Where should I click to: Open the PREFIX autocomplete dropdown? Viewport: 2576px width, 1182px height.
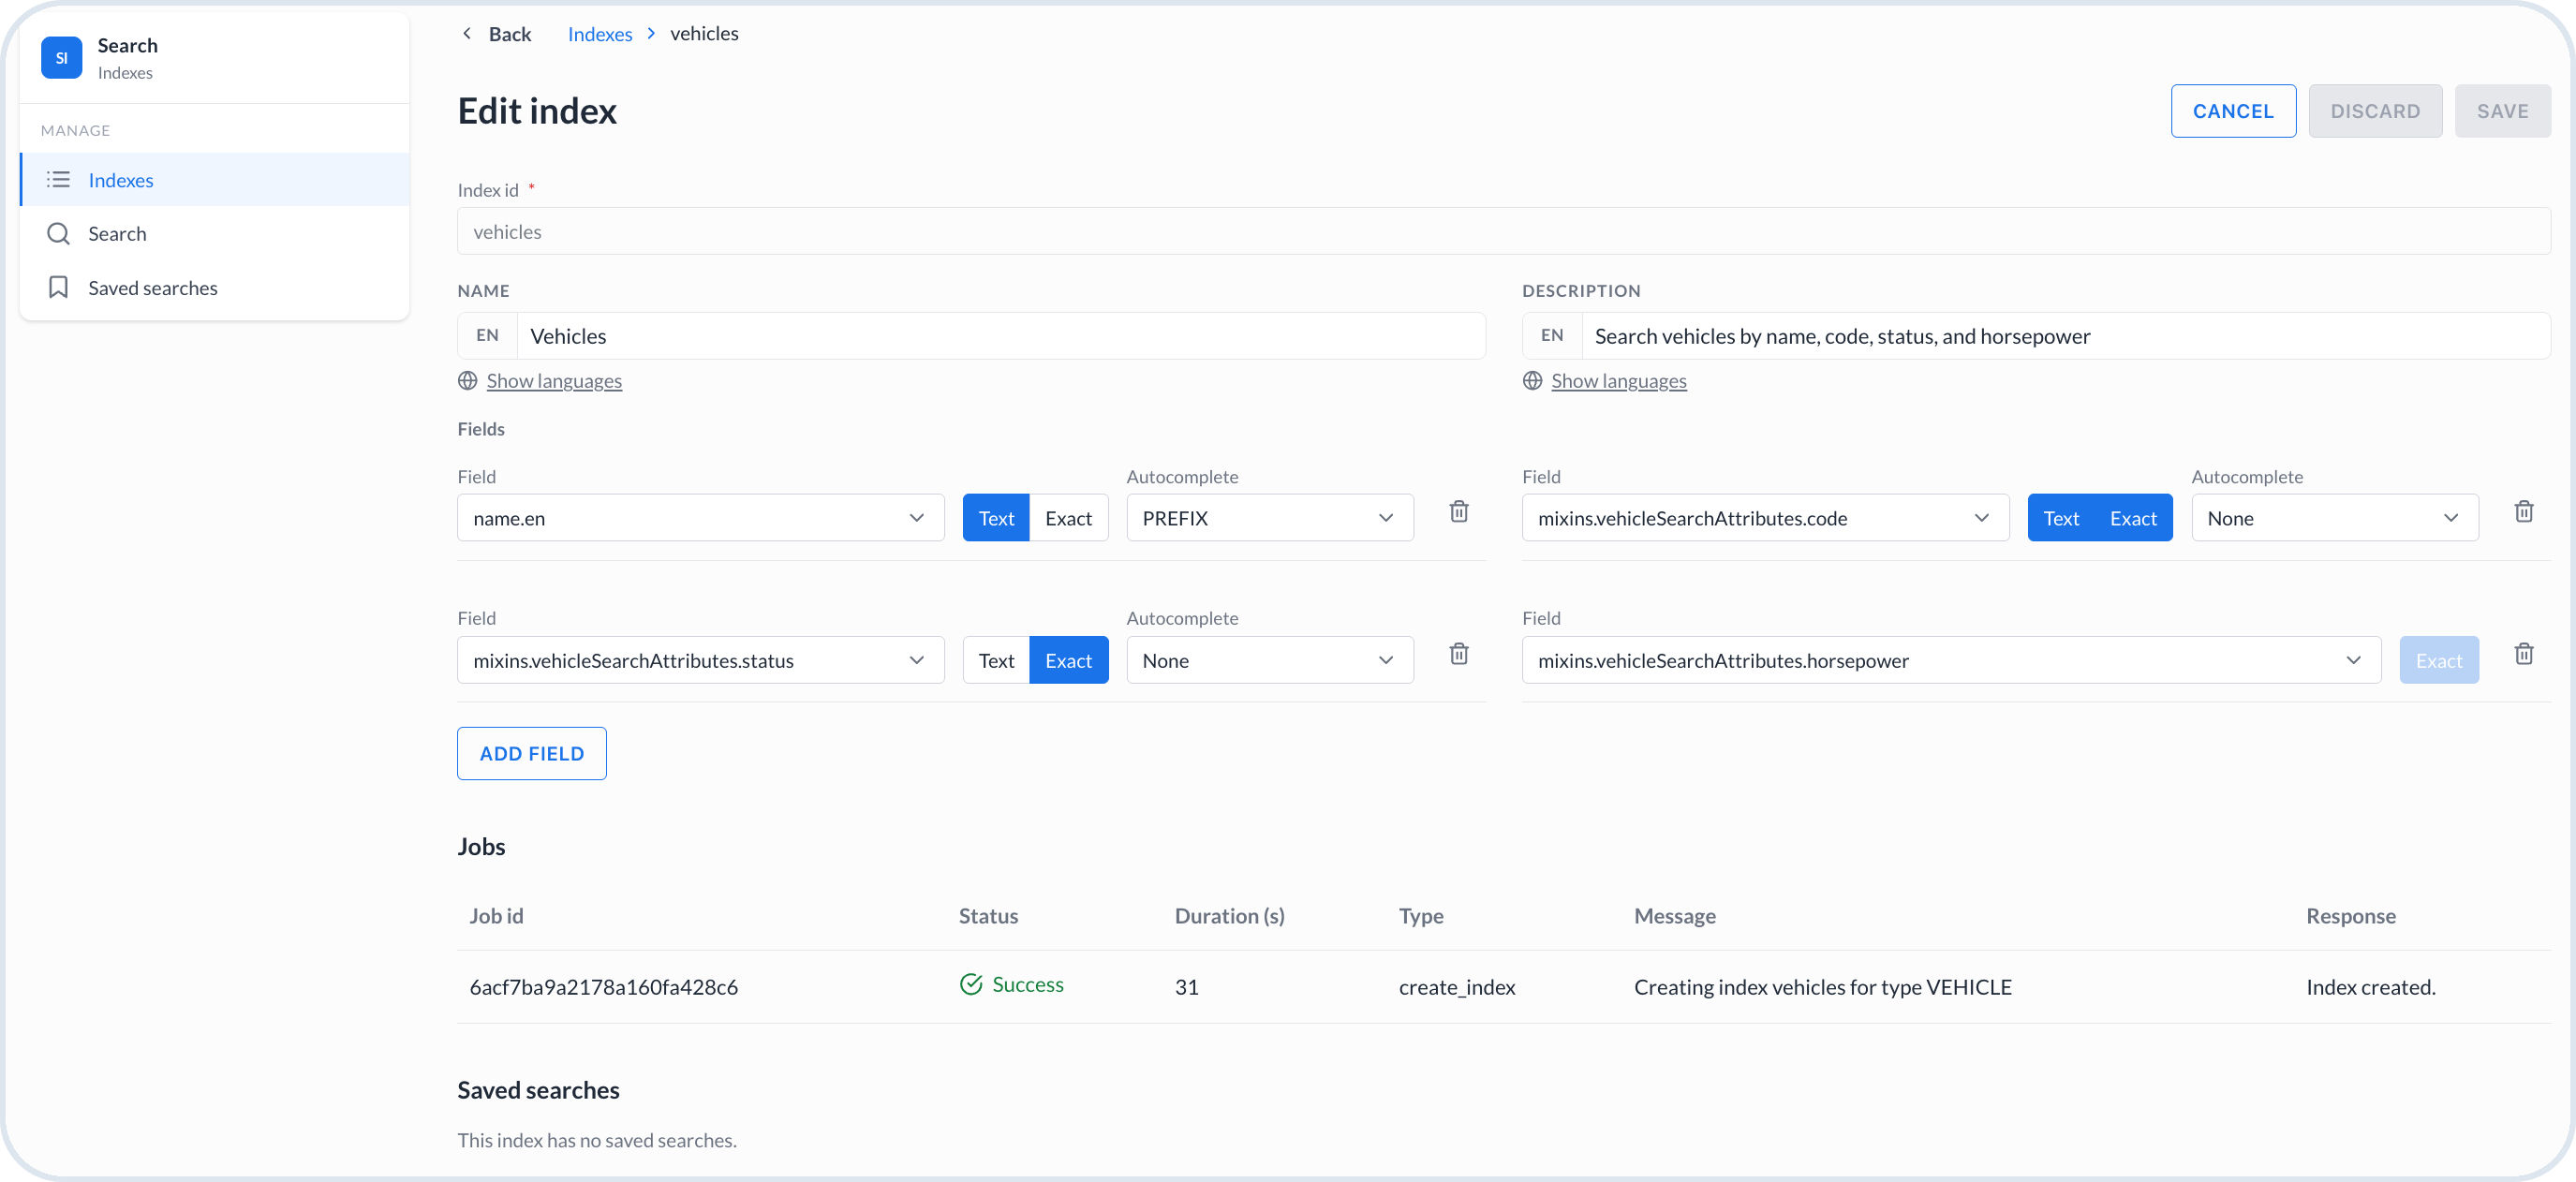[x=1270, y=518]
